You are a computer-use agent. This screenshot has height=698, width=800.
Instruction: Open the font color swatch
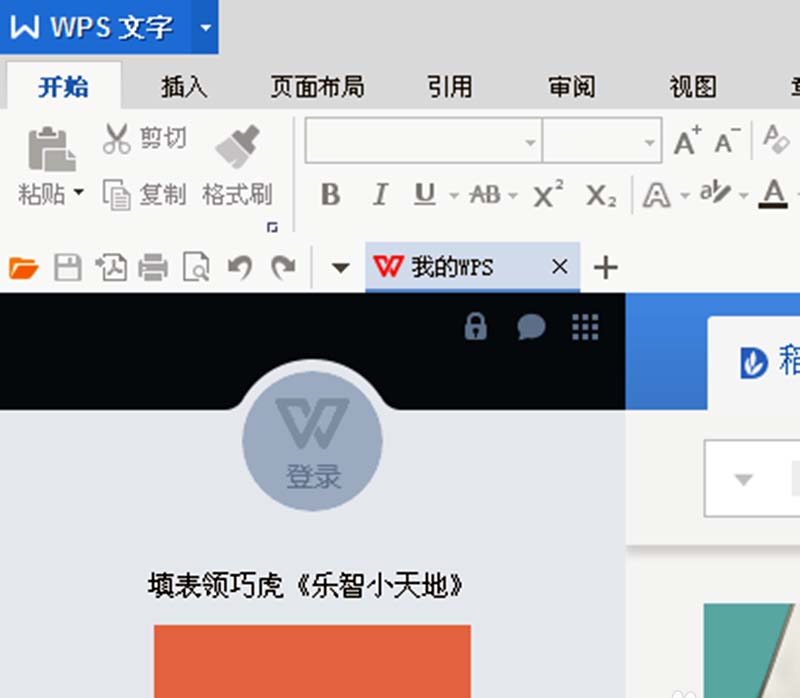[771, 196]
